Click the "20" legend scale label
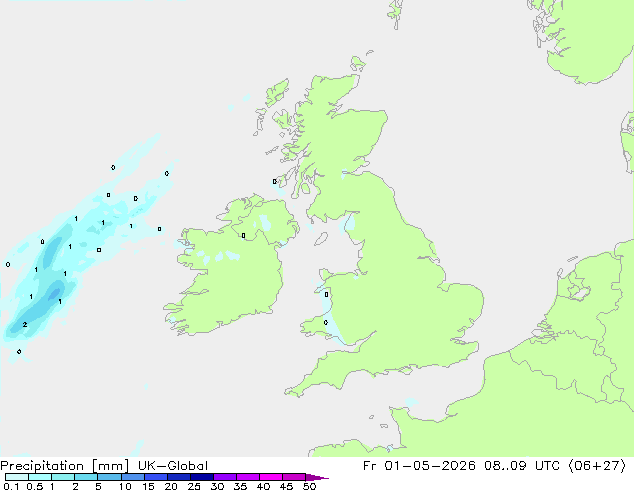634x490 pixels. click(x=171, y=486)
